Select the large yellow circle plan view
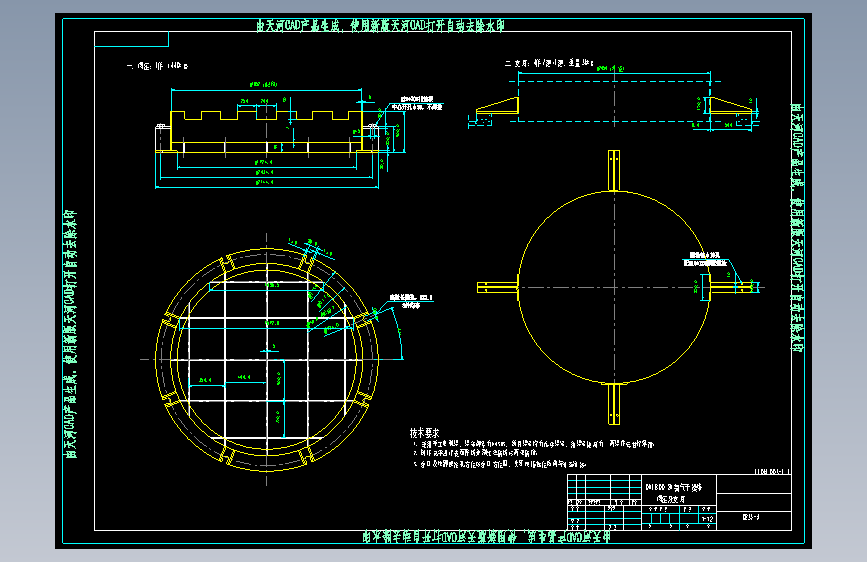867x562 pixels. tap(614, 287)
